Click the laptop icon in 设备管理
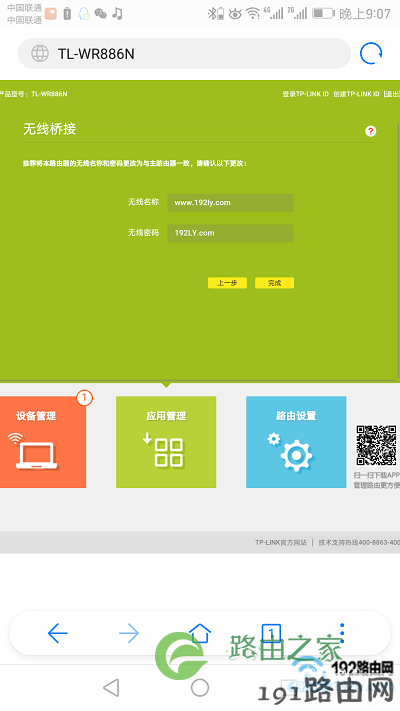400x711 pixels. (x=36, y=455)
